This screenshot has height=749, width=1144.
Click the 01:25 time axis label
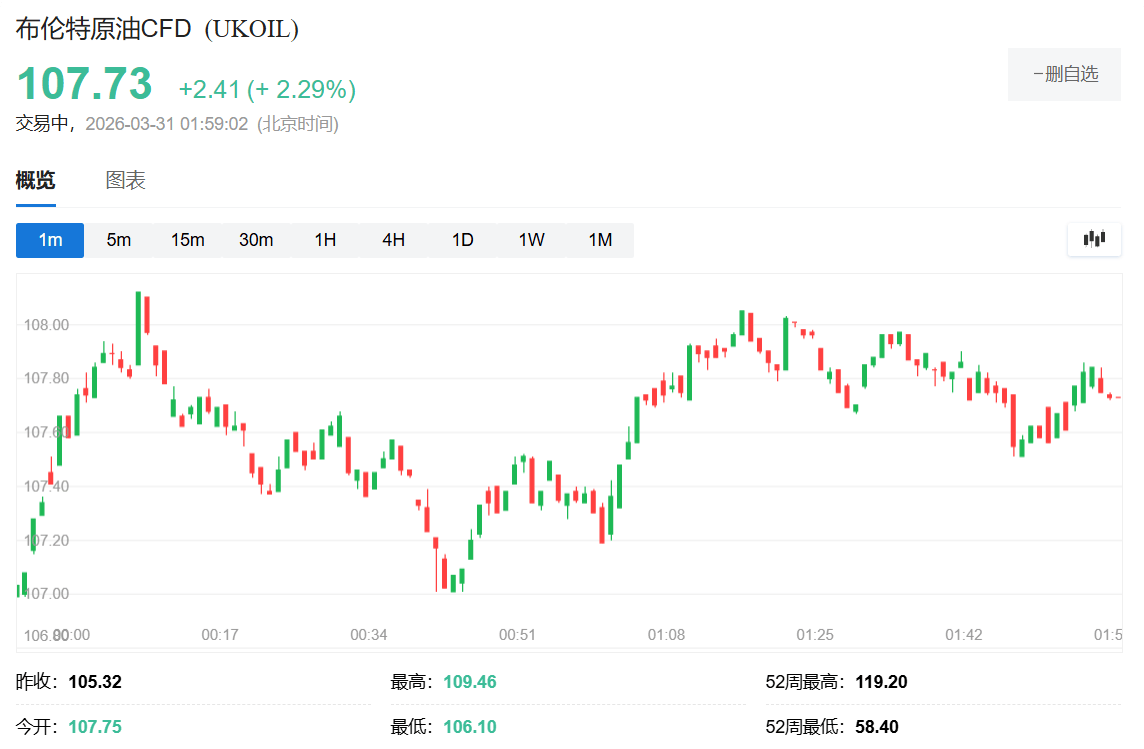(814, 635)
